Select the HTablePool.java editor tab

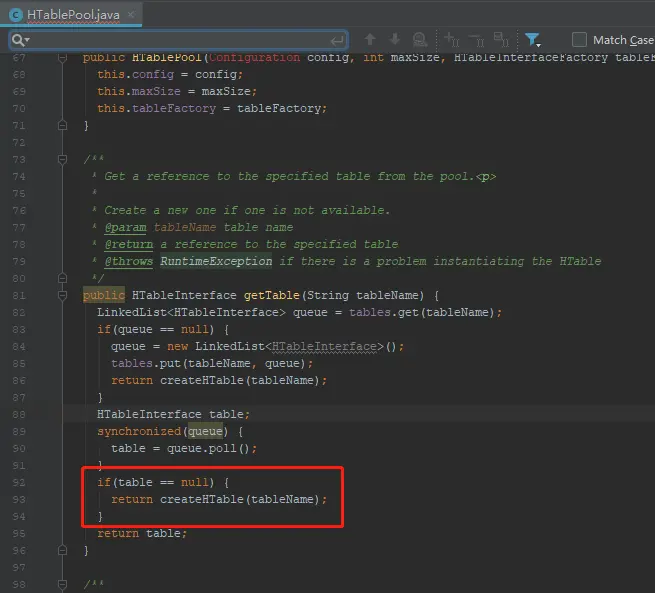pyautogui.click(x=71, y=15)
